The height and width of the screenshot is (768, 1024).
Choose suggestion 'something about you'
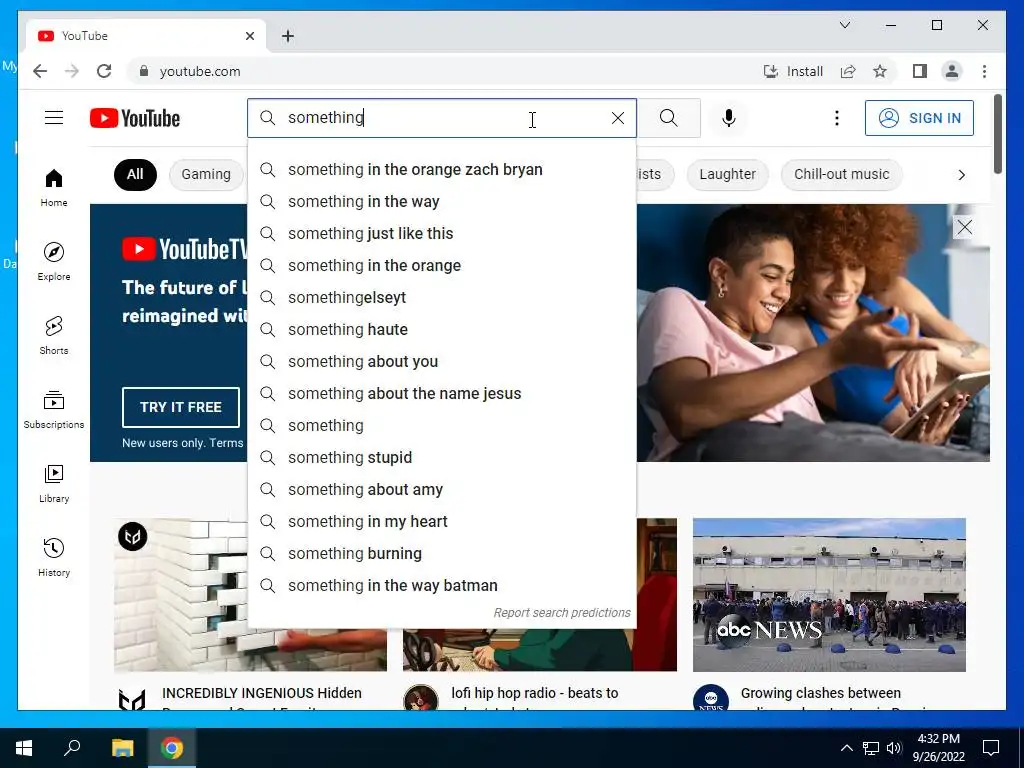[441, 362]
